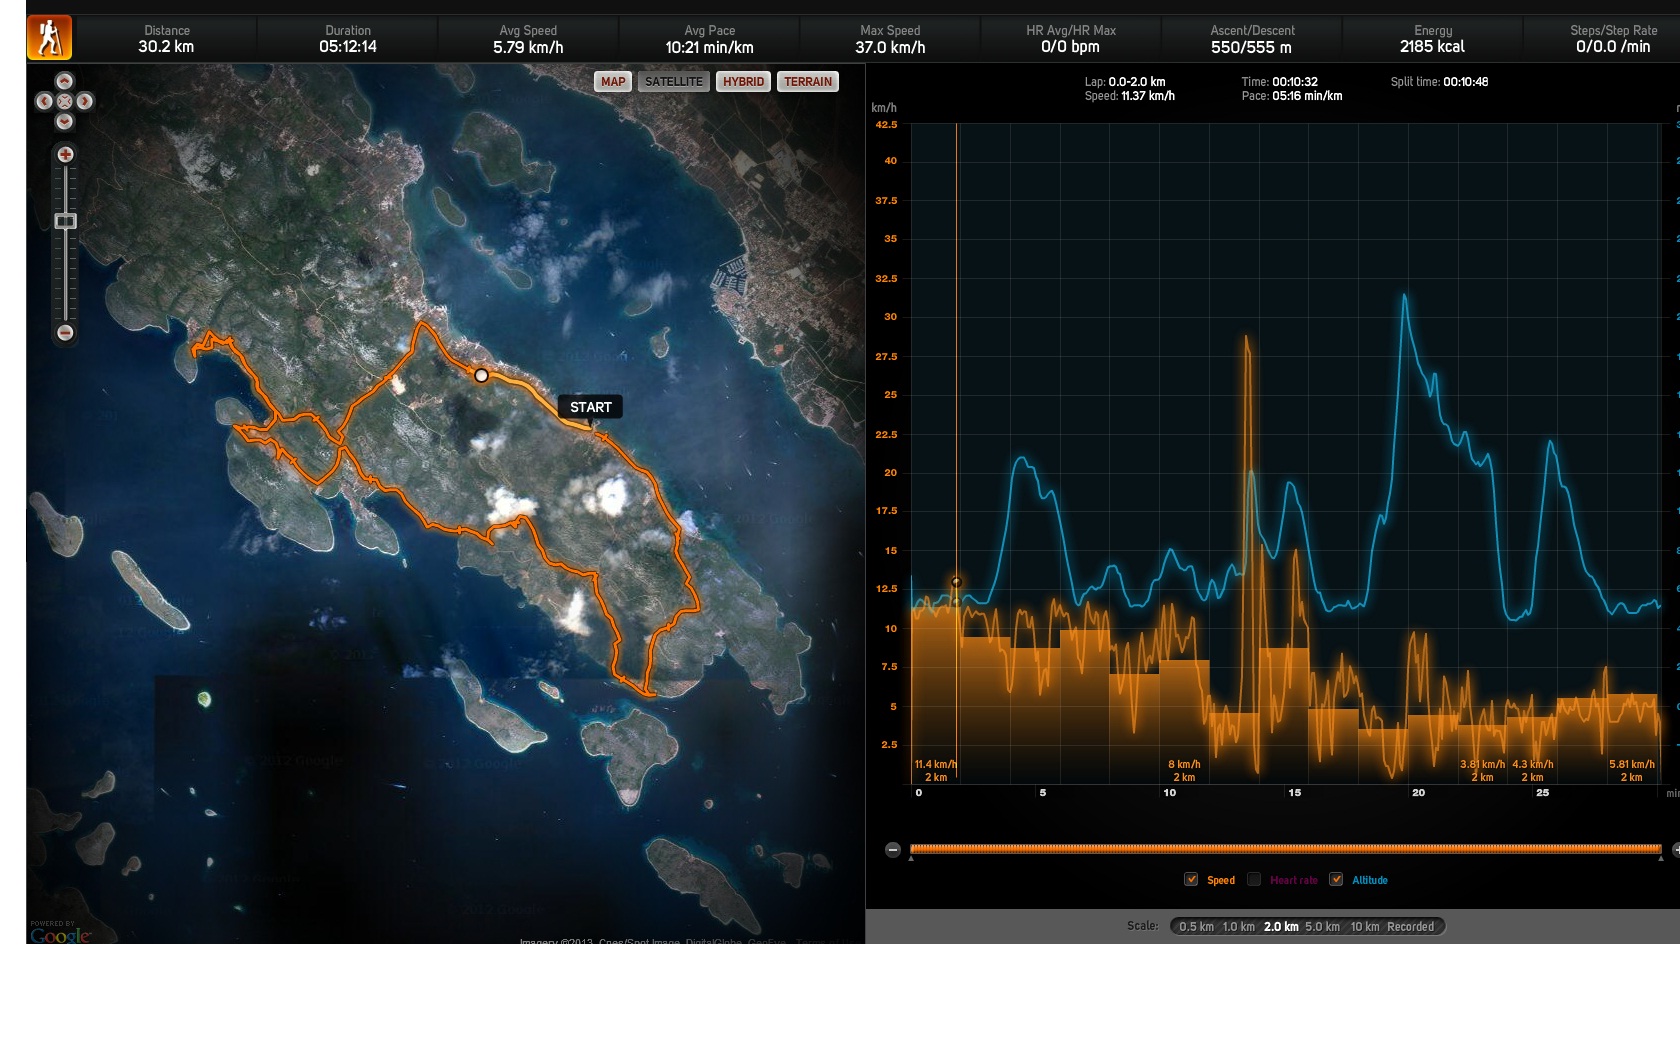Click Max Speed 37.0 km/h value
The height and width of the screenshot is (1050, 1680).
(890, 47)
